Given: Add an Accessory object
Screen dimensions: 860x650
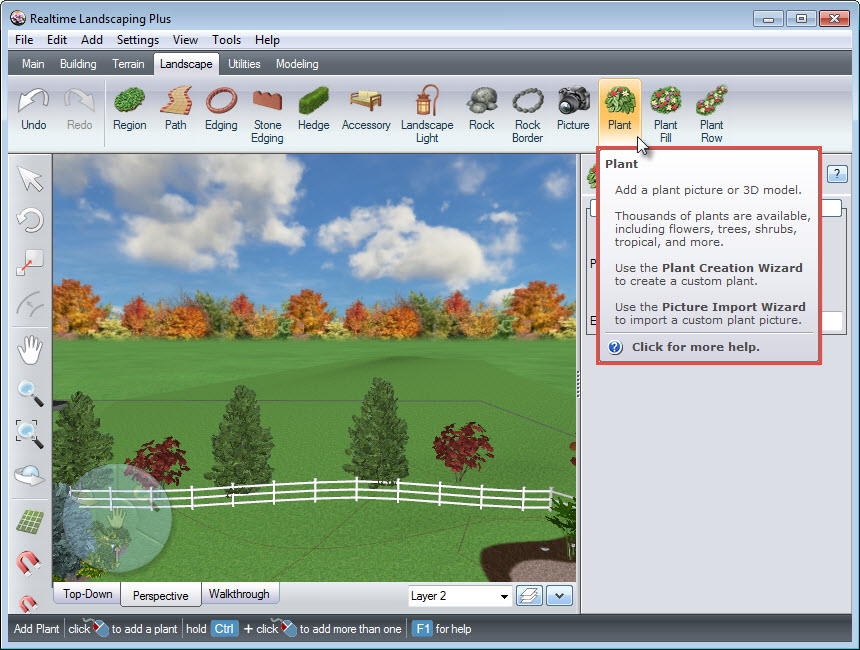Looking at the screenshot, I should (x=366, y=110).
